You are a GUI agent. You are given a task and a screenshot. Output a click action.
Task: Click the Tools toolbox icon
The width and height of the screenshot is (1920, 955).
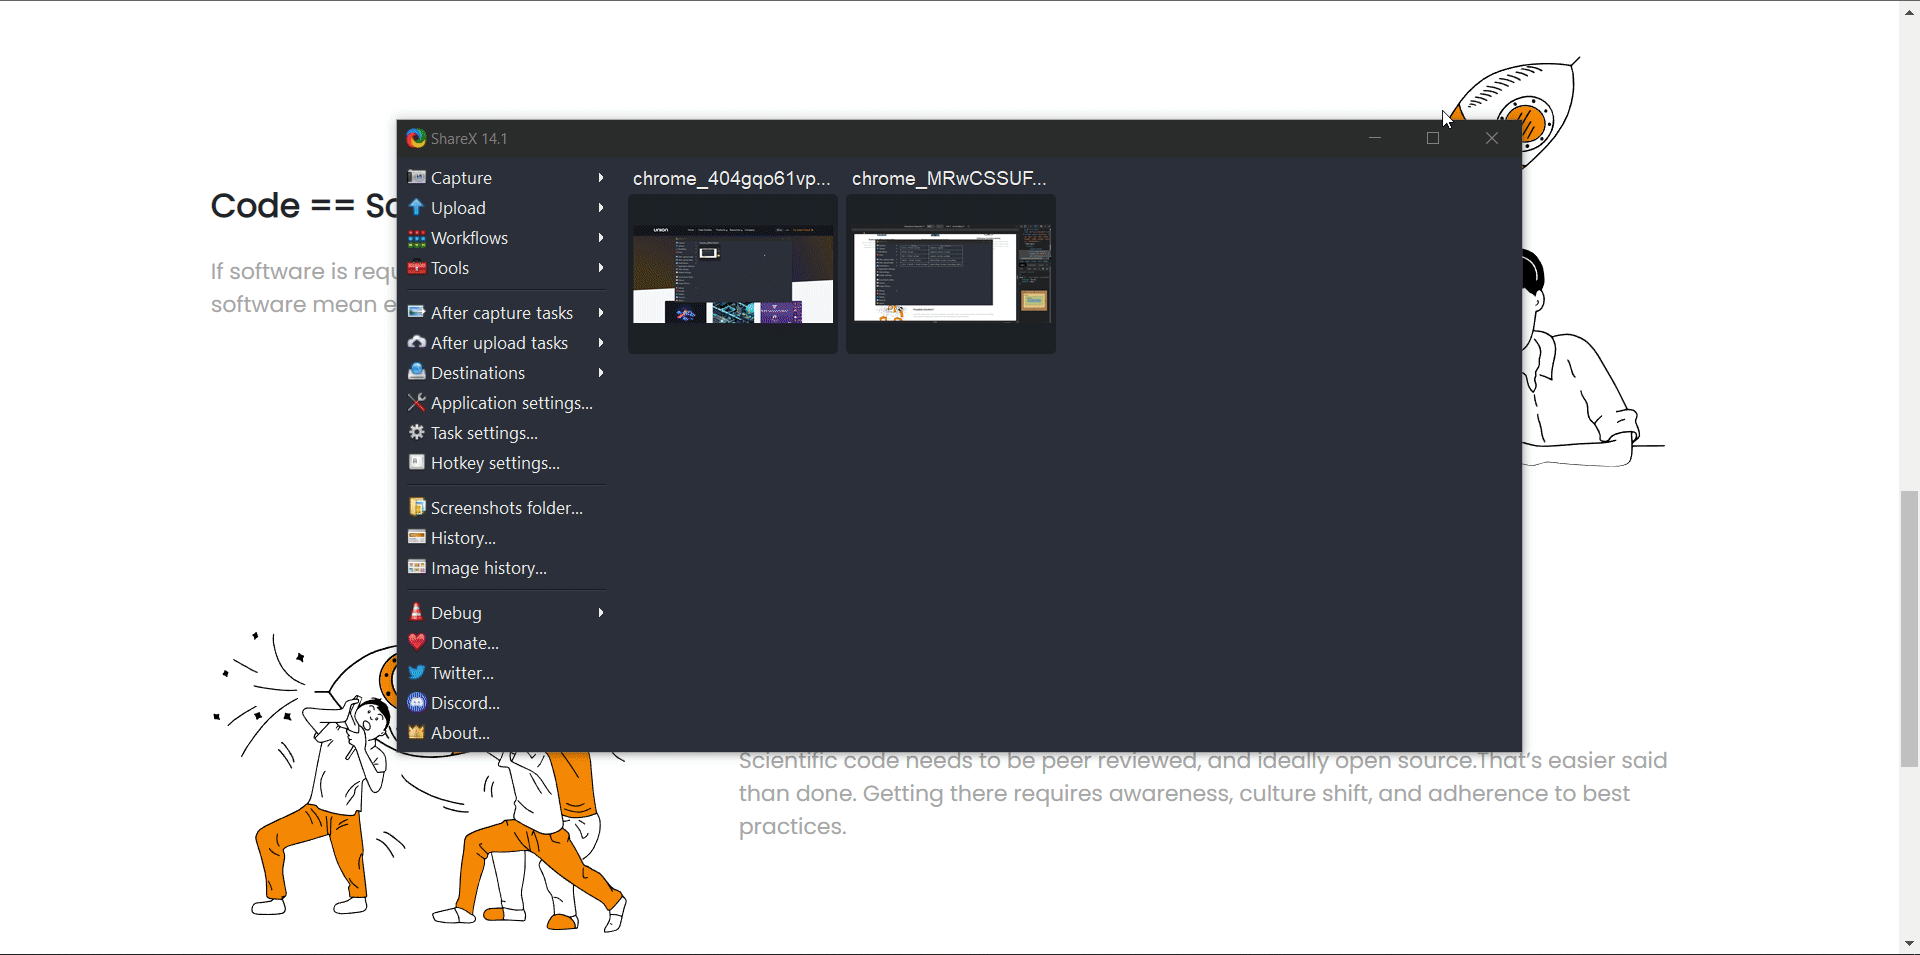click(417, 267)
